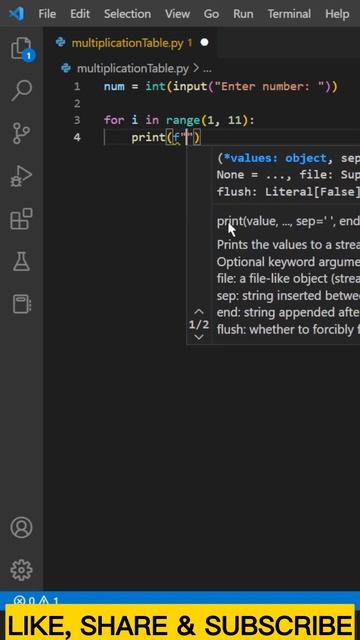Screen dimensions: 360x640
Task: Open the Help menu
Action: [337, 14]
